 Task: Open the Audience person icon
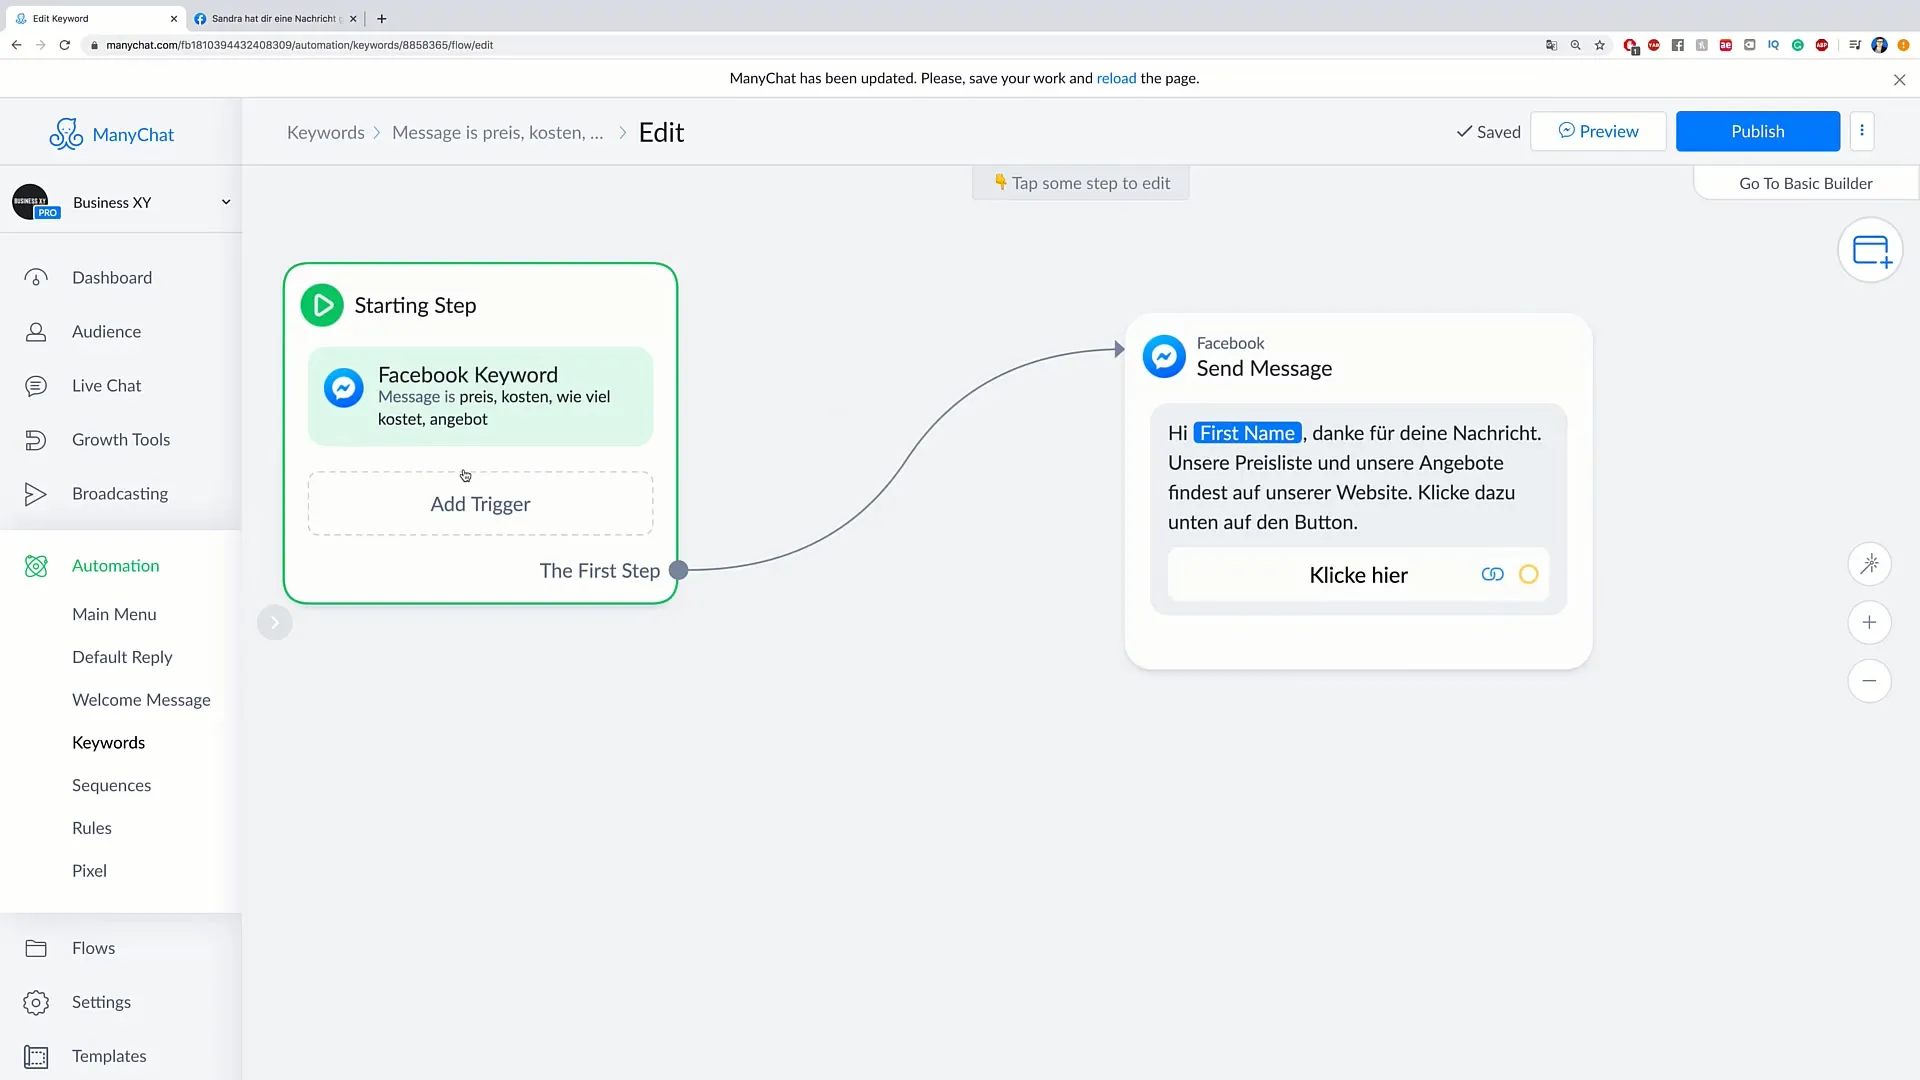[x=36, y=332]
